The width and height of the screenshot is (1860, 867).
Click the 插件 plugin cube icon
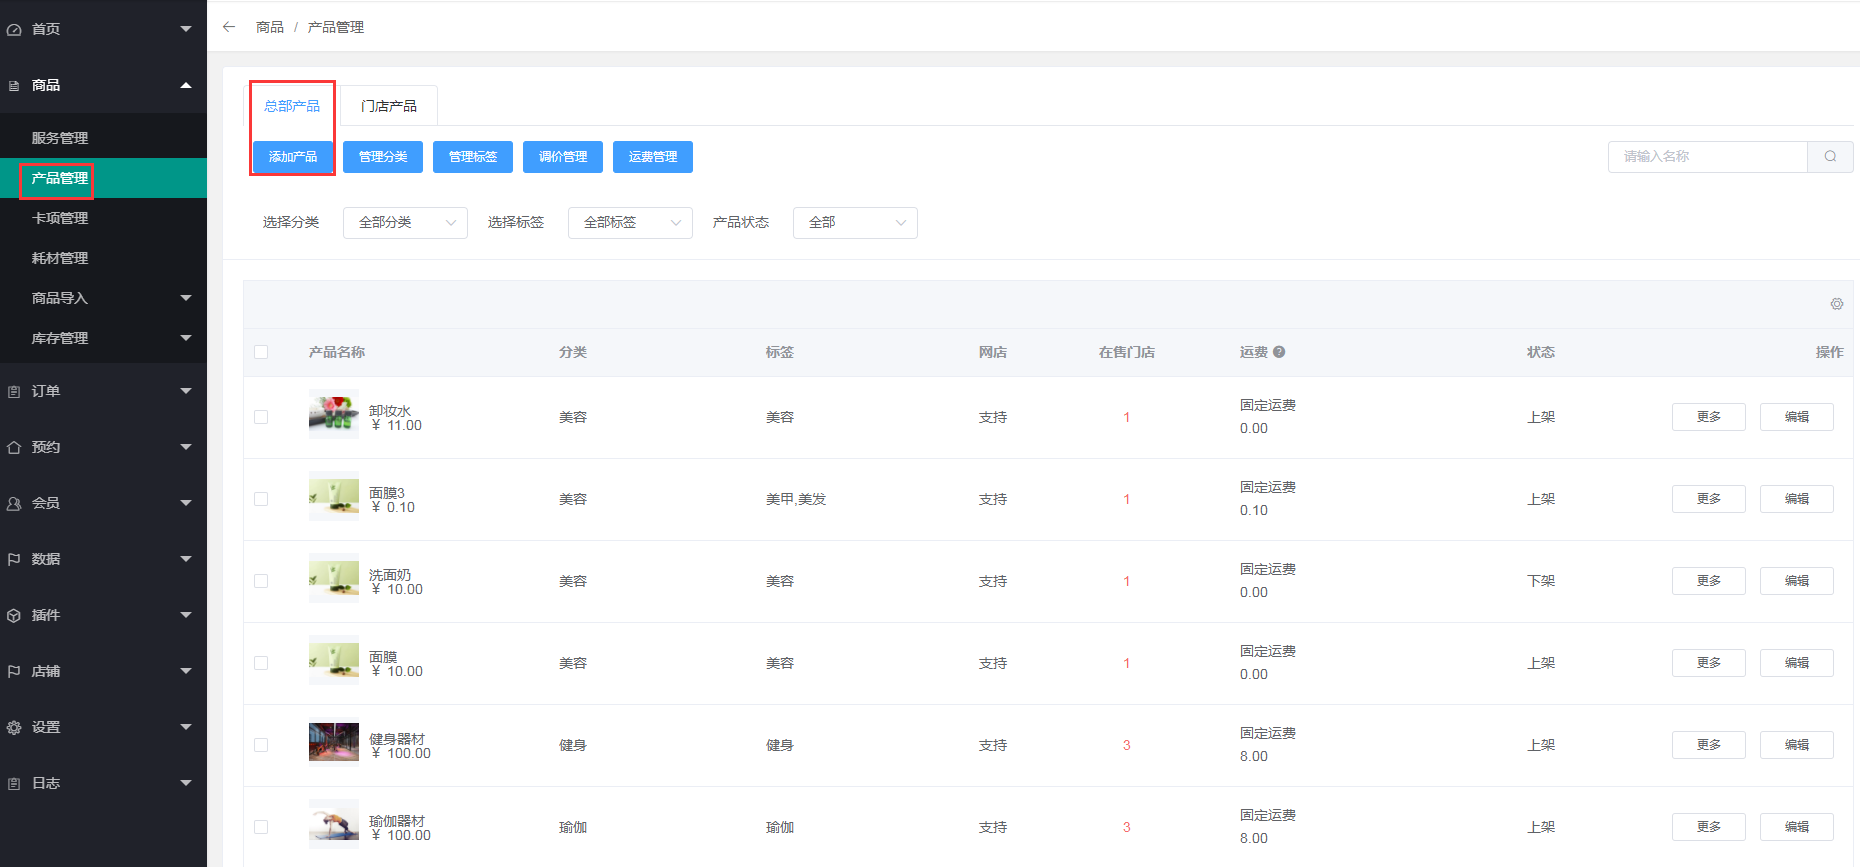(14, 616)
